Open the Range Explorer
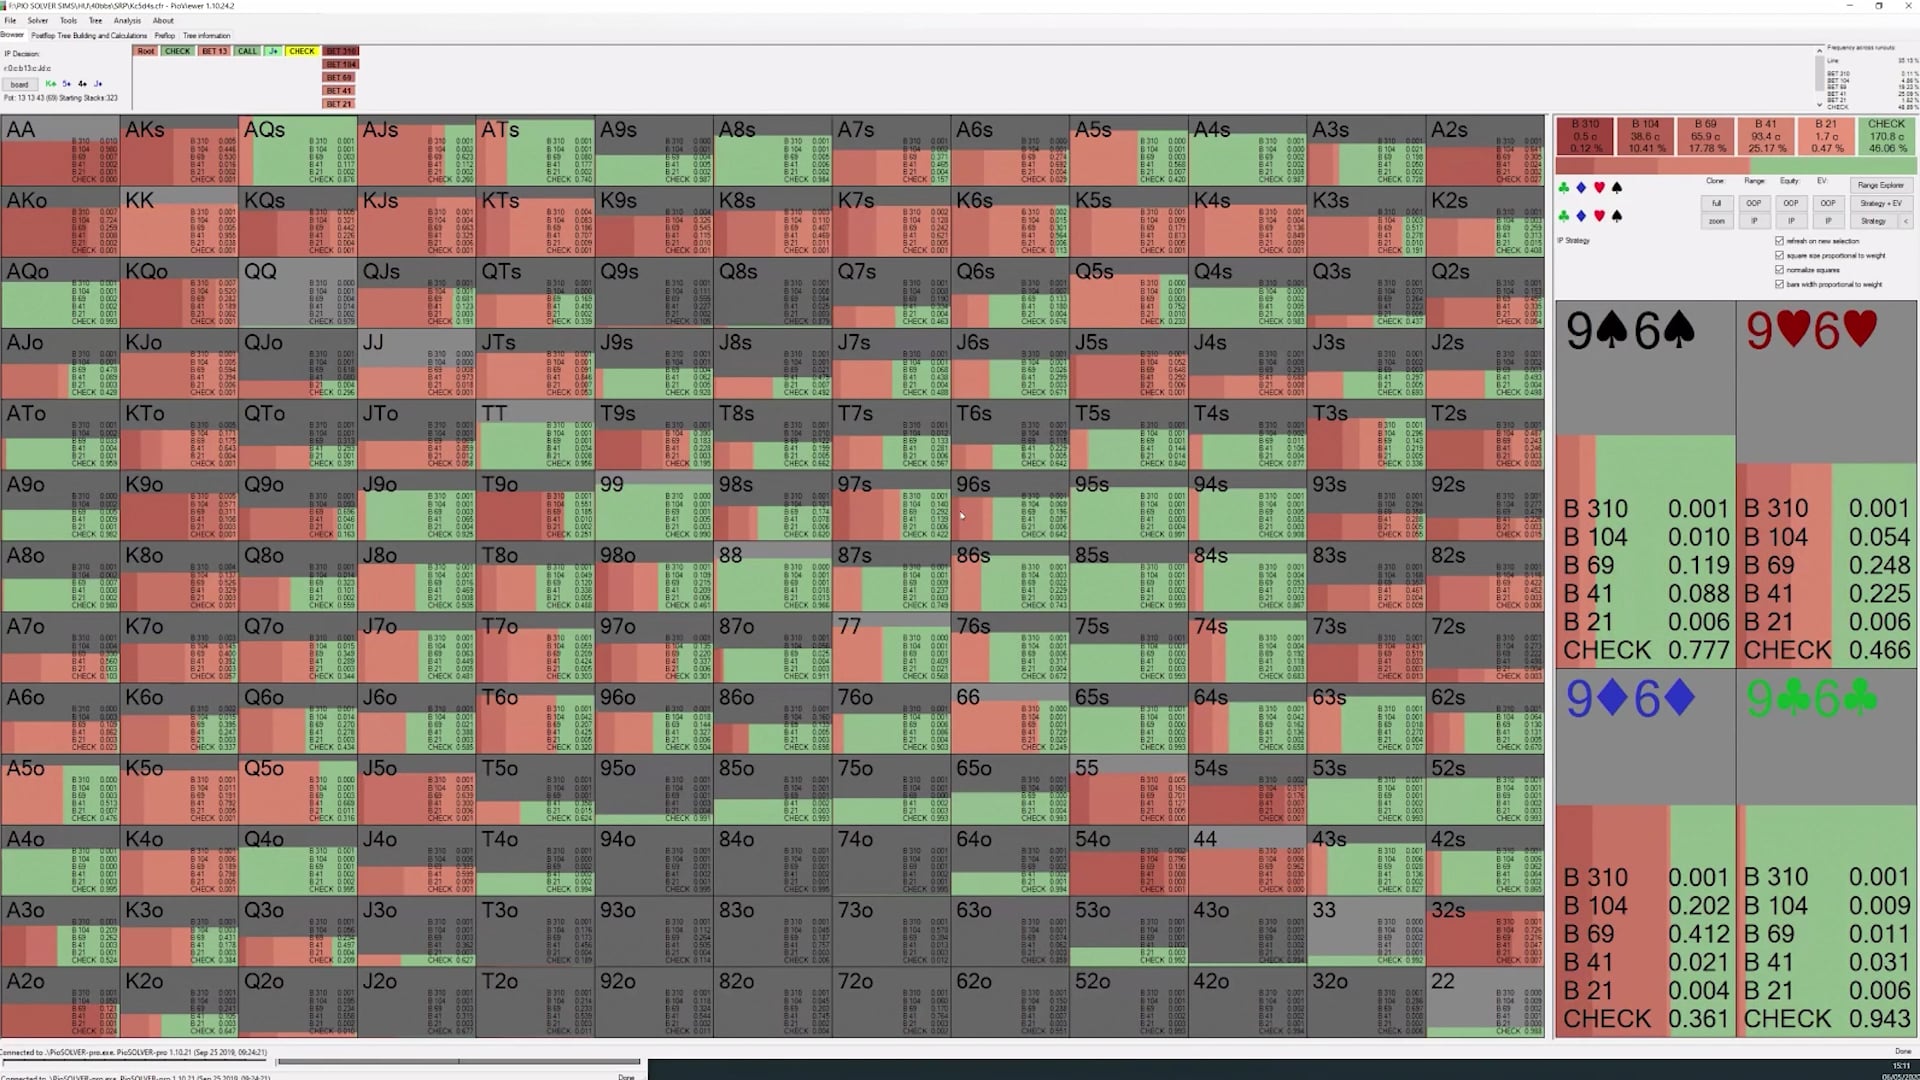Screen dimensions: 1920x1080 coord(1880,185)
